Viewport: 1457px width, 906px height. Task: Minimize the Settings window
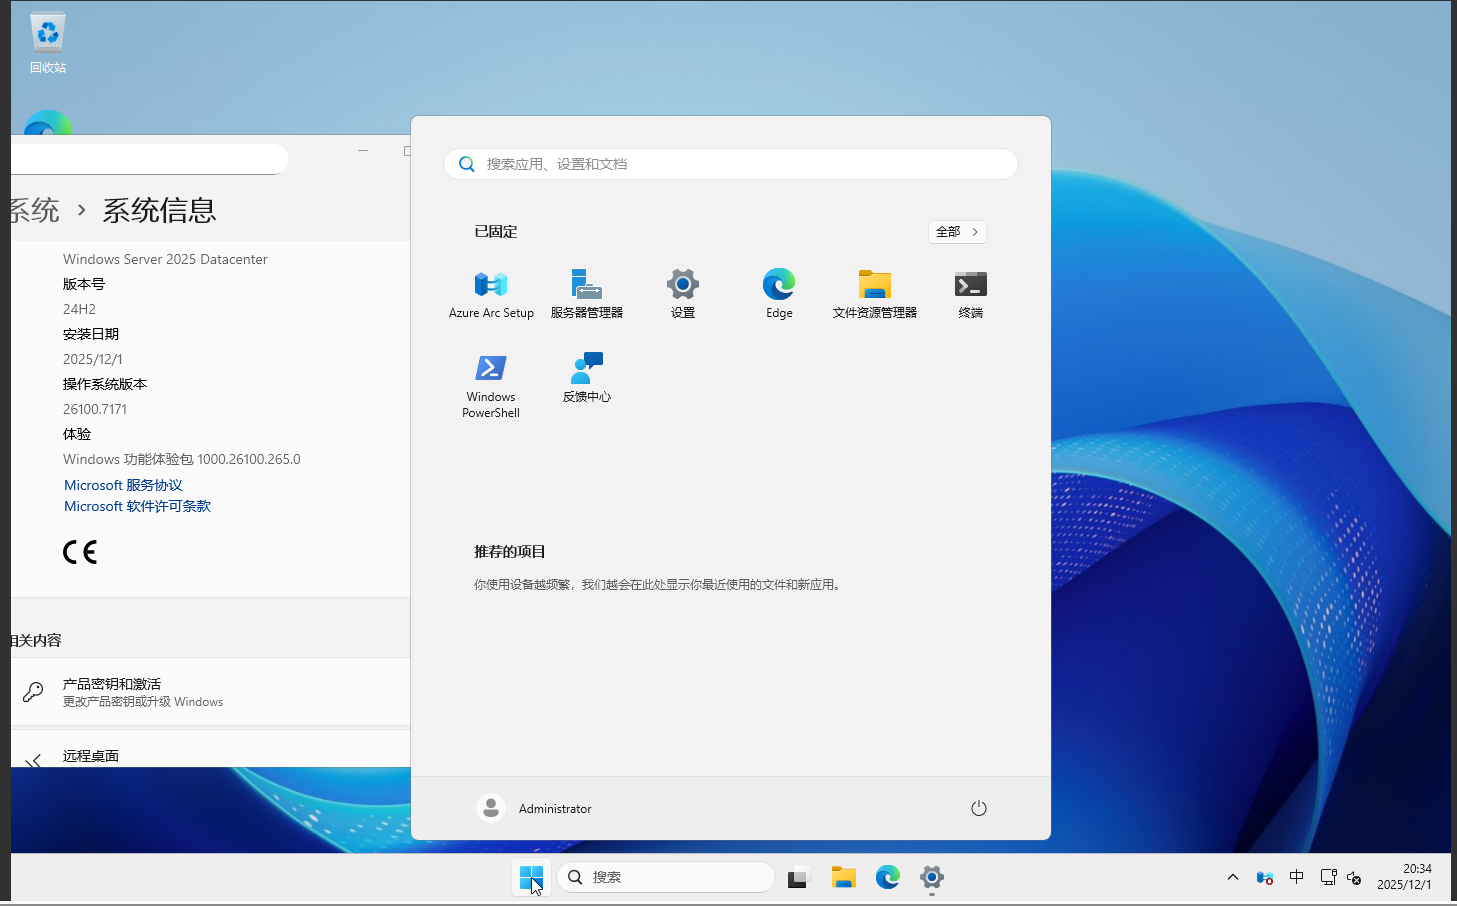pos(363,150)
